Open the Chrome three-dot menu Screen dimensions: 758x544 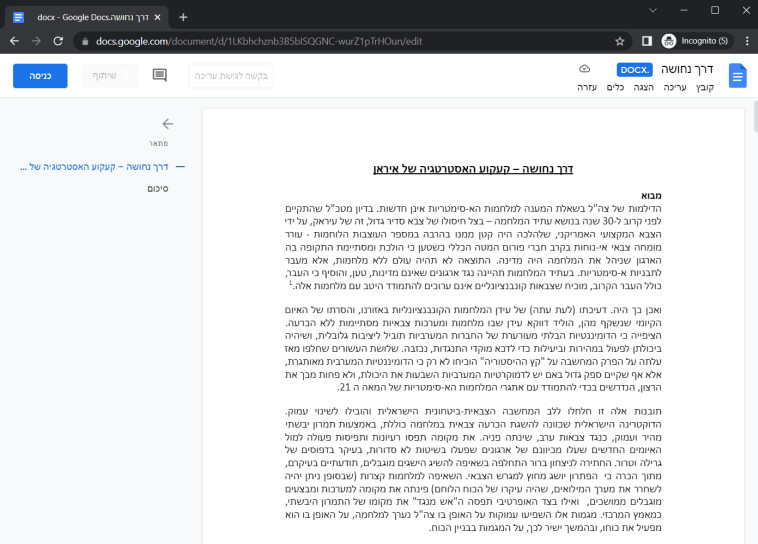coord(743,41)
